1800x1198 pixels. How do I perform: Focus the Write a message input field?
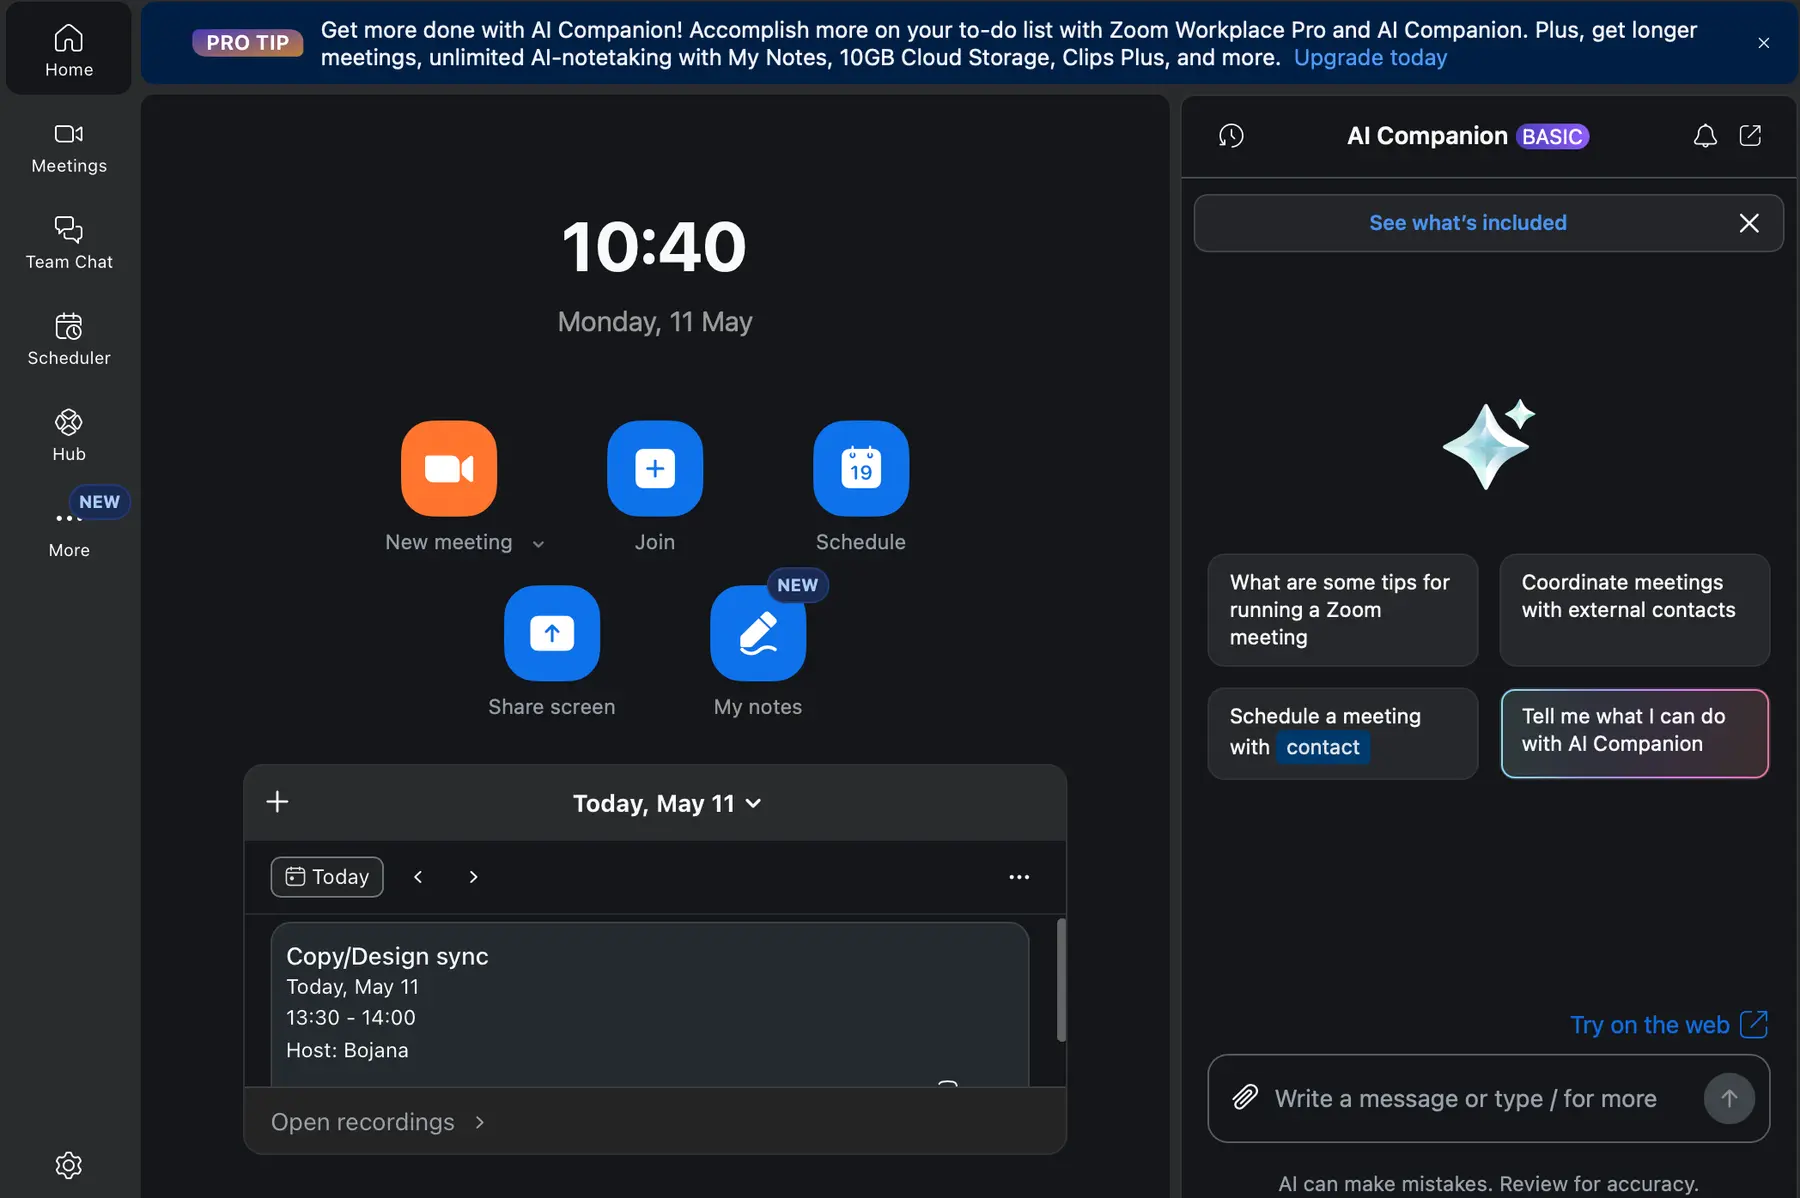[1466, 1098]
